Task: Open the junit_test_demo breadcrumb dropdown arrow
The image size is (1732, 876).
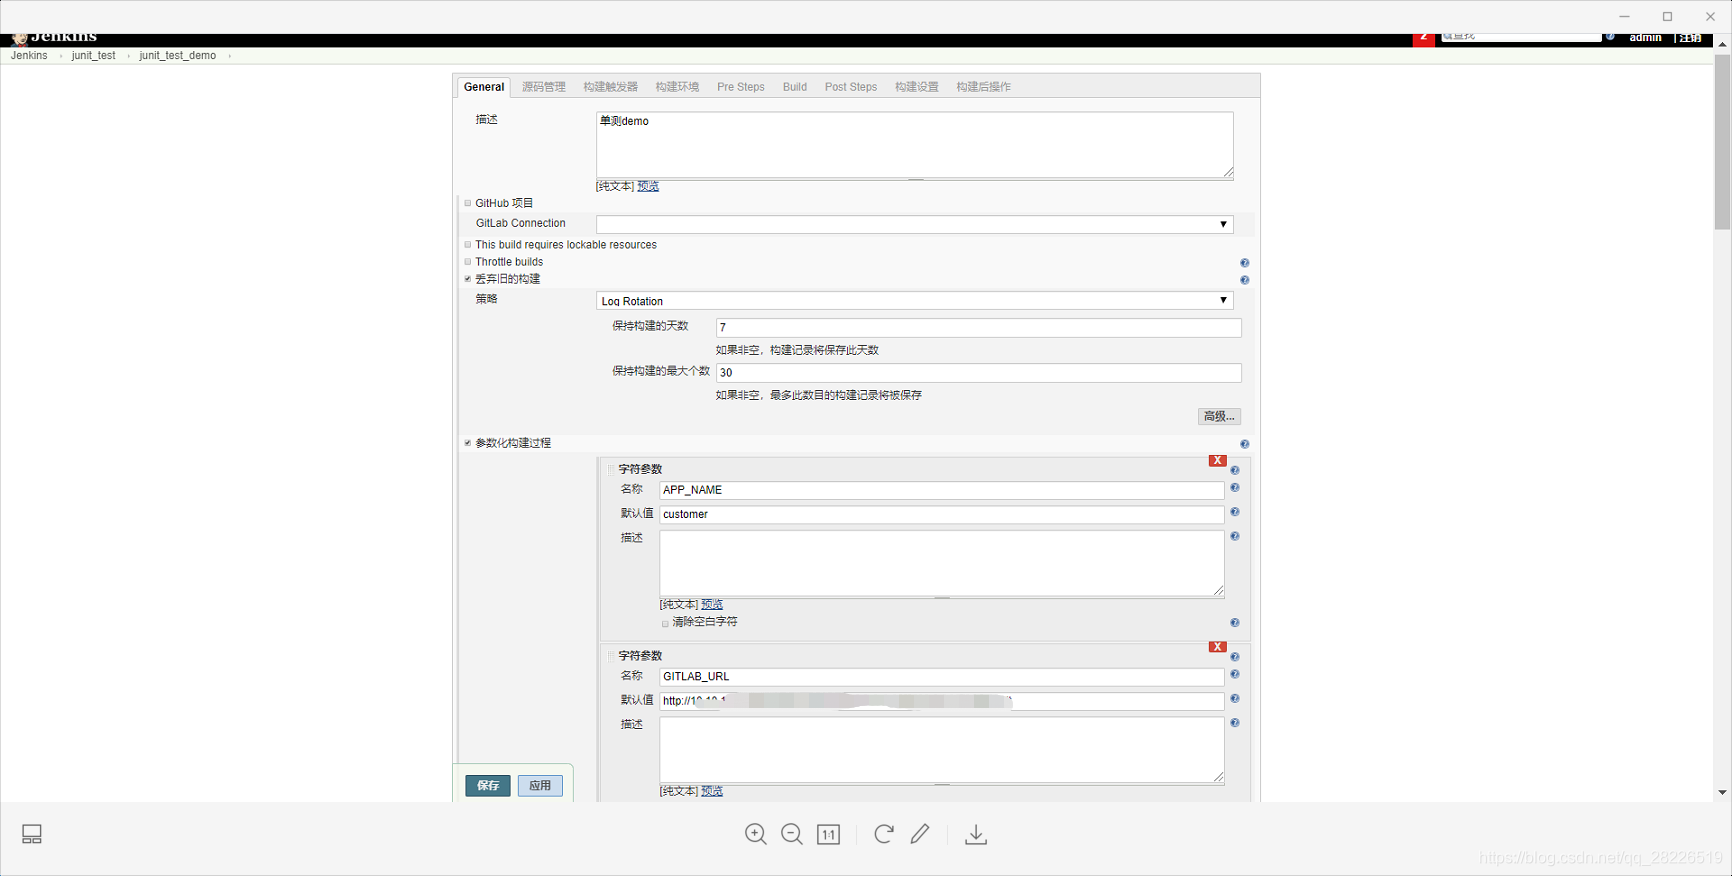Action: point(229,56)
